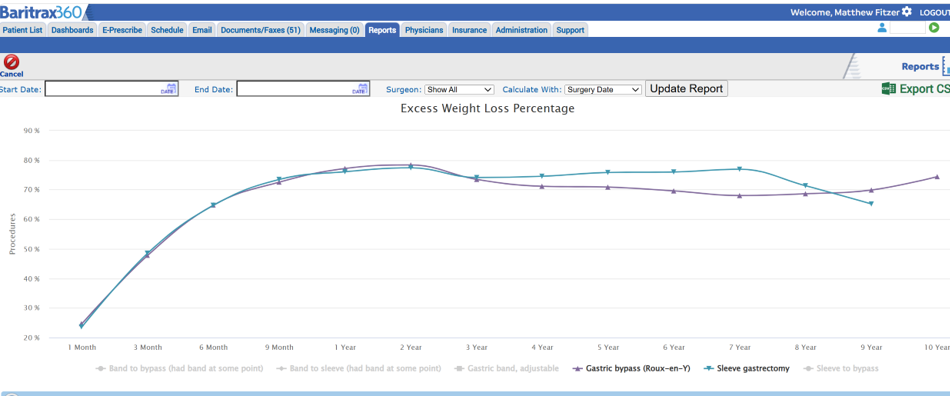Open the Support tab

(570, 30)
